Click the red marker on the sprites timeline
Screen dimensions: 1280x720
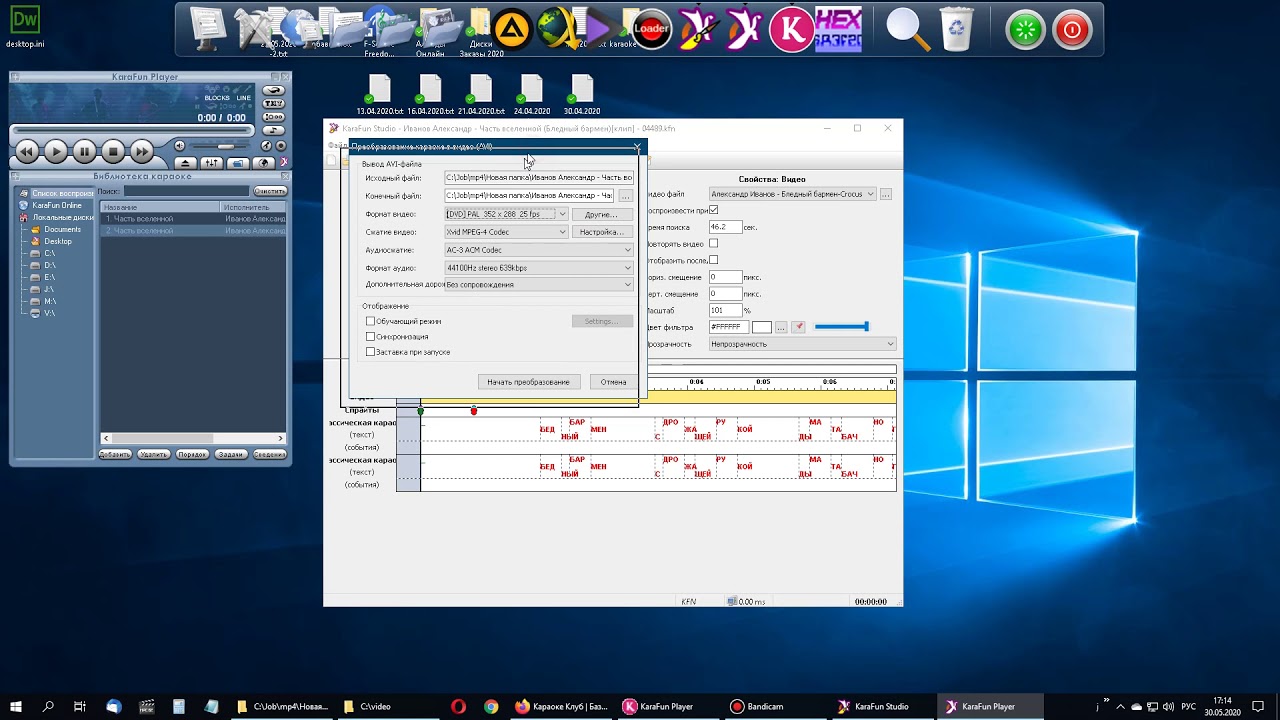pyautogui.click(x=474, y=411)
